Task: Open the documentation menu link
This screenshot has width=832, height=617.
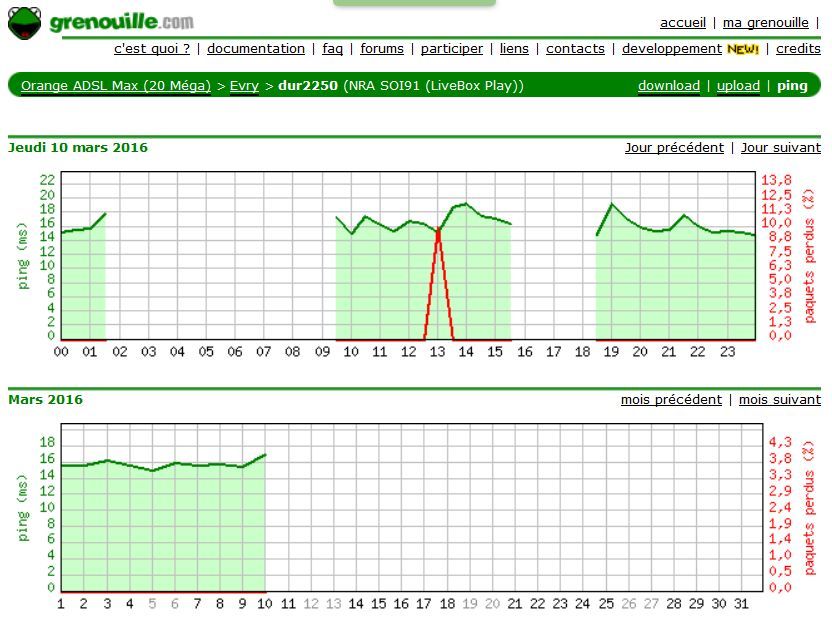Action: coord(256,48)
